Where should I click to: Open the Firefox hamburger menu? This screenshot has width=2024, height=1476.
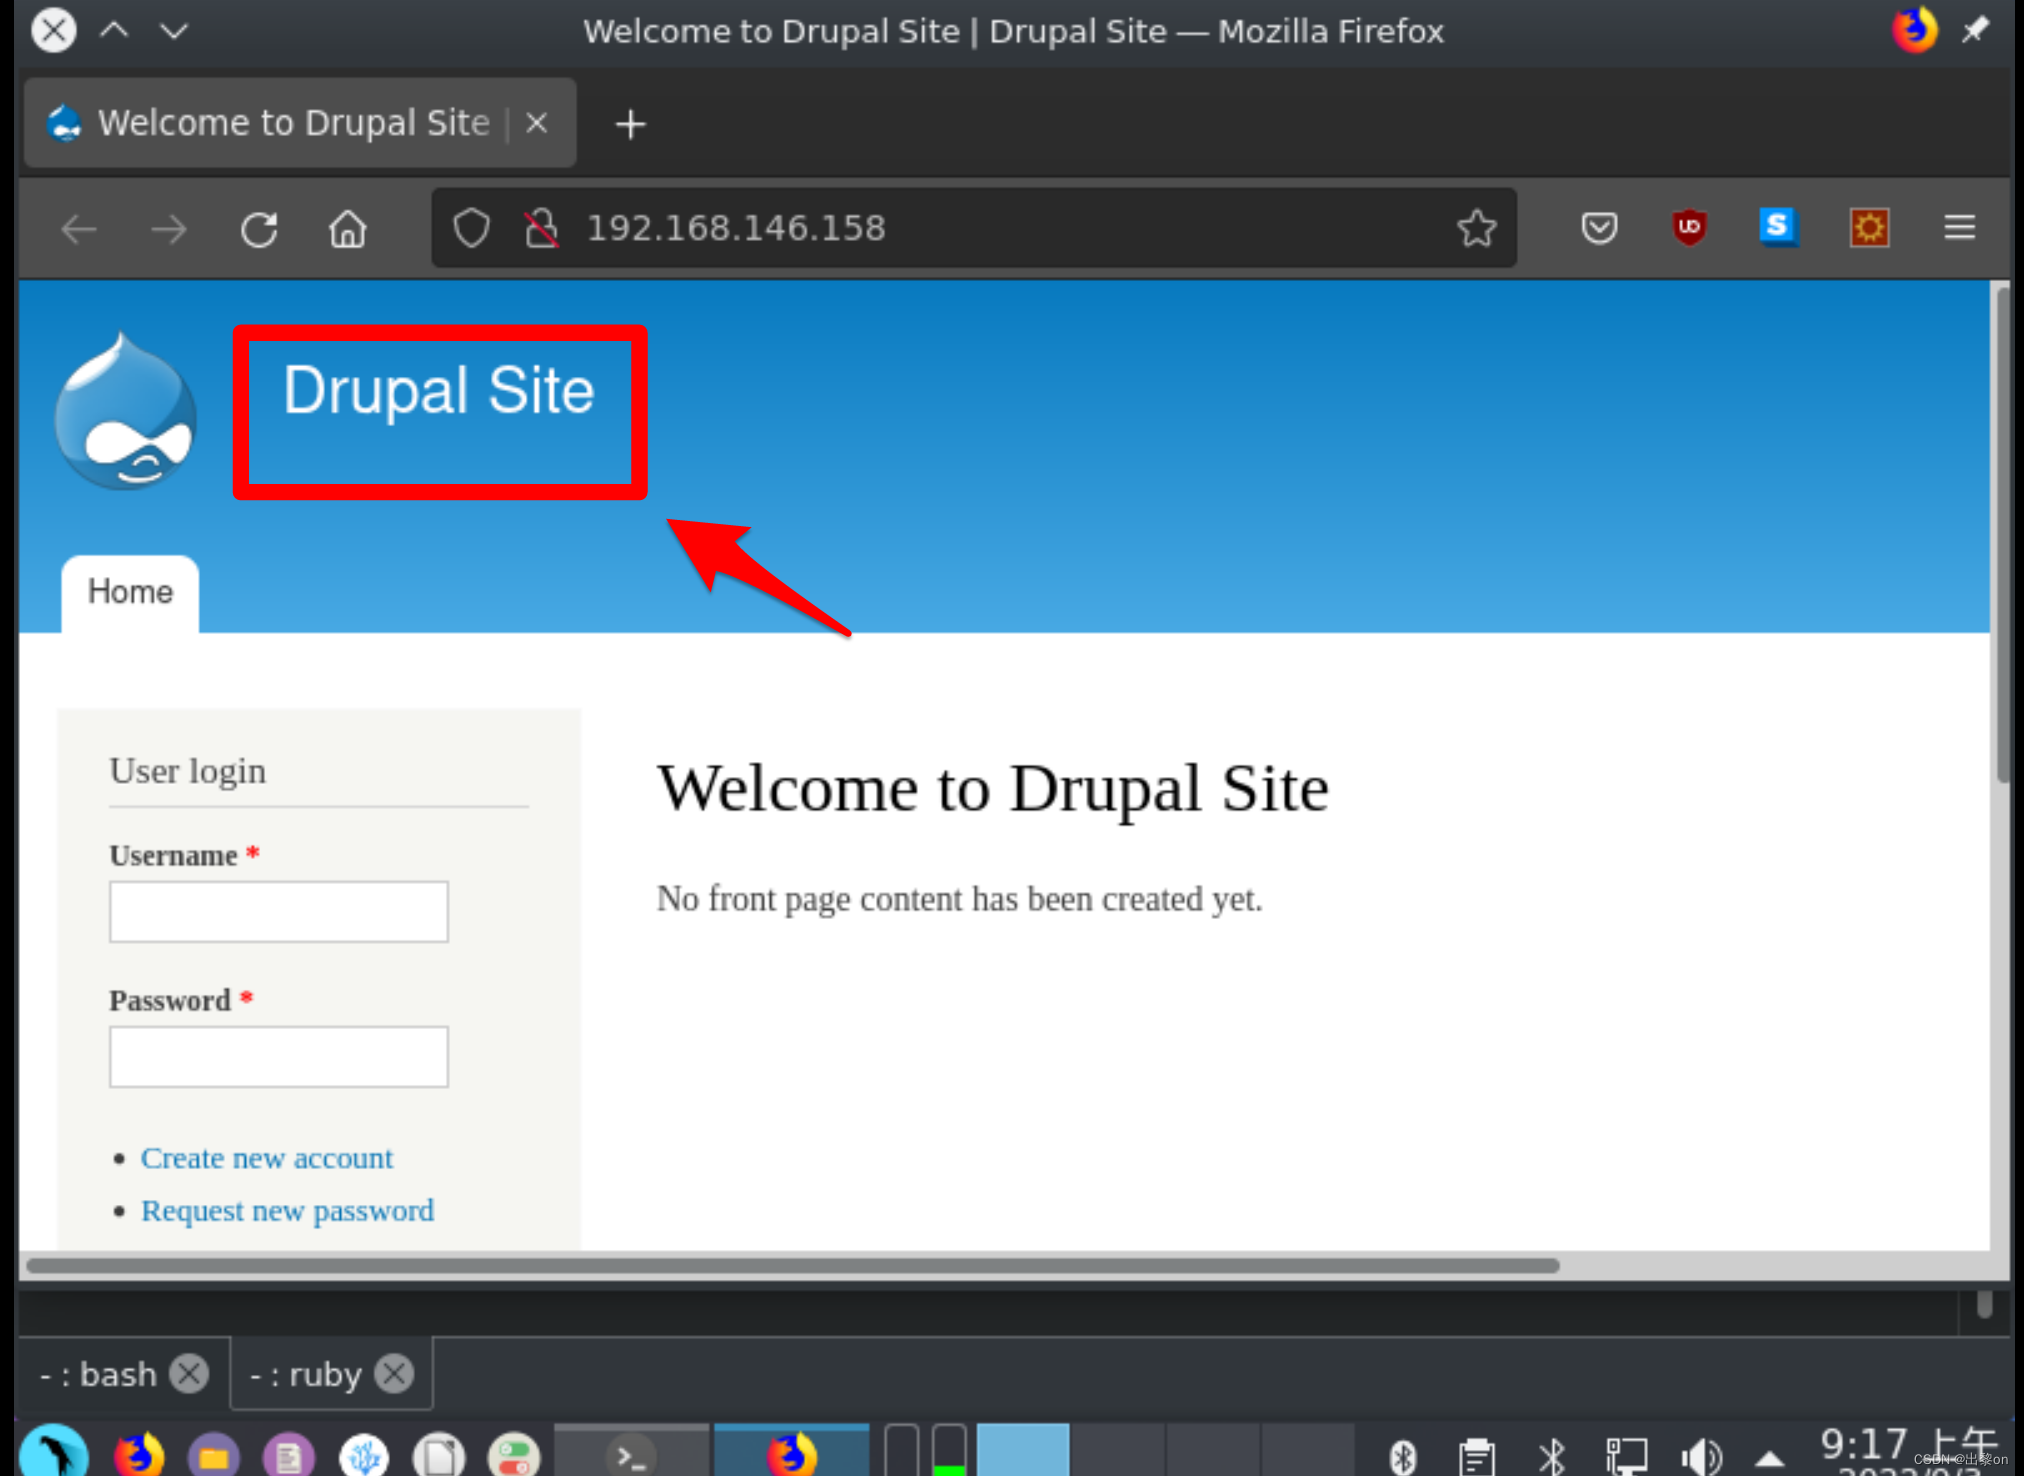1959,228
